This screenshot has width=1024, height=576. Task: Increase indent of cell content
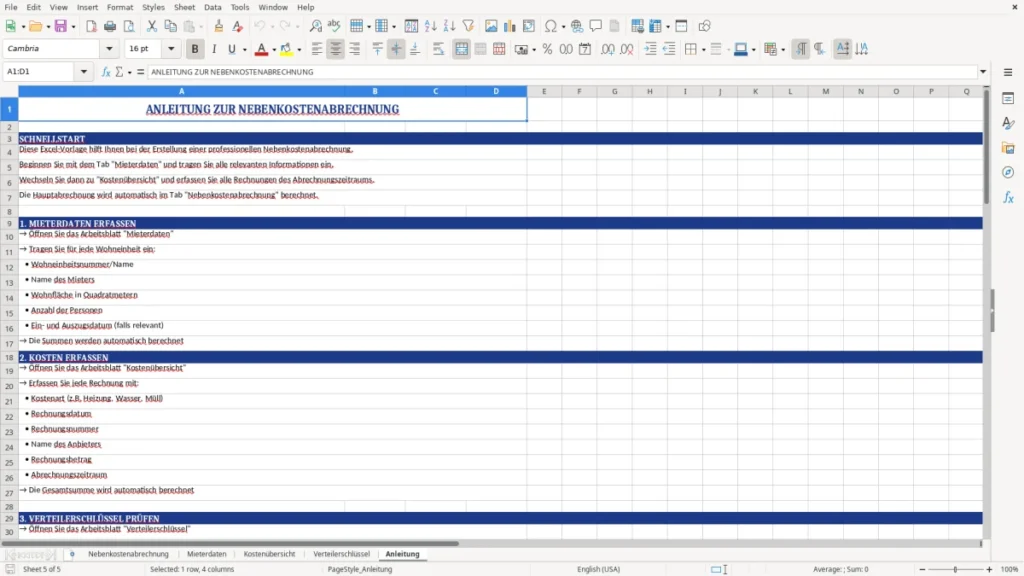[x=650, y=49]
